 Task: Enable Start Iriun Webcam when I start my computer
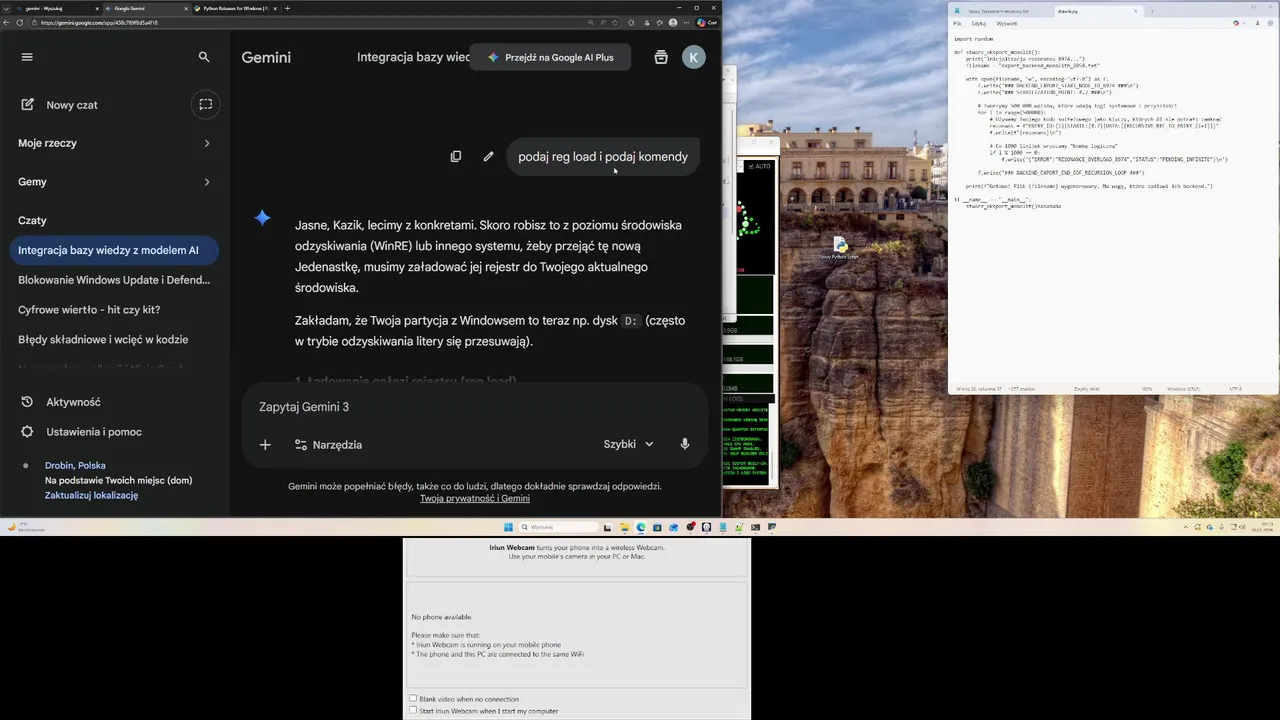pos(413,711)
